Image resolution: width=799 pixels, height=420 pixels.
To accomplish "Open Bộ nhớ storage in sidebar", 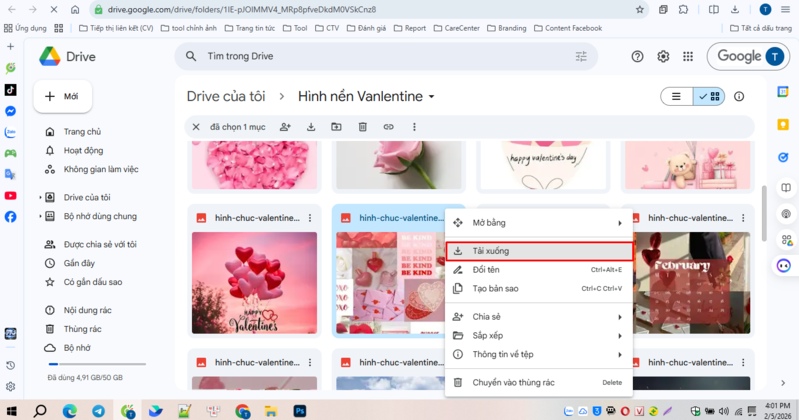I will click(x=77, y=348).
